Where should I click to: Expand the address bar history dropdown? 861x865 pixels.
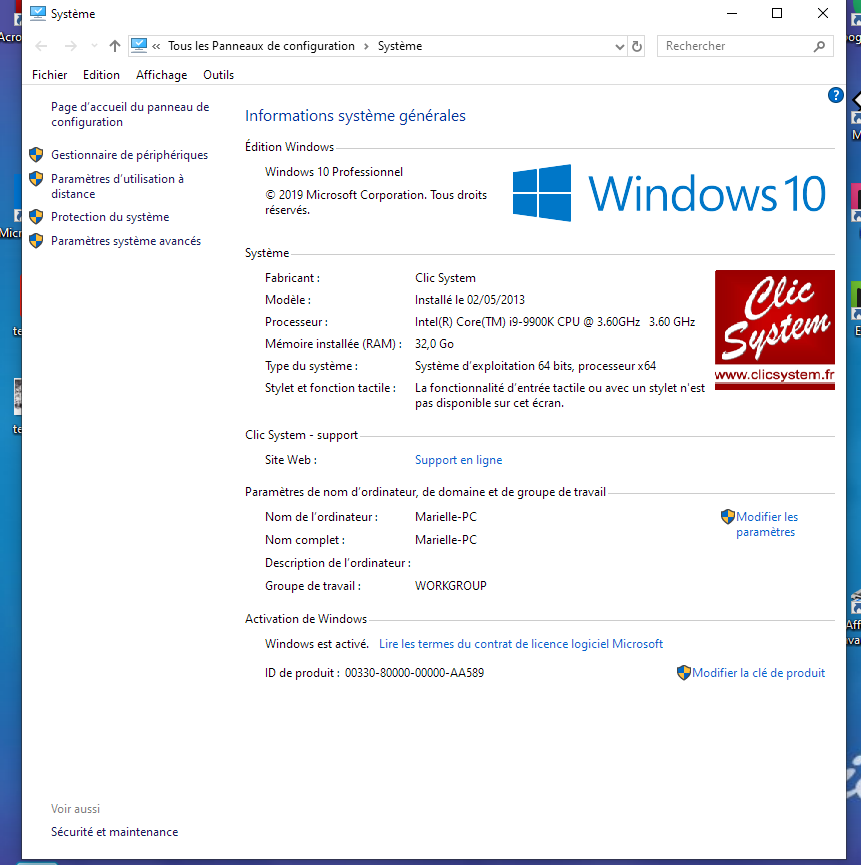(x=620, y=47)
